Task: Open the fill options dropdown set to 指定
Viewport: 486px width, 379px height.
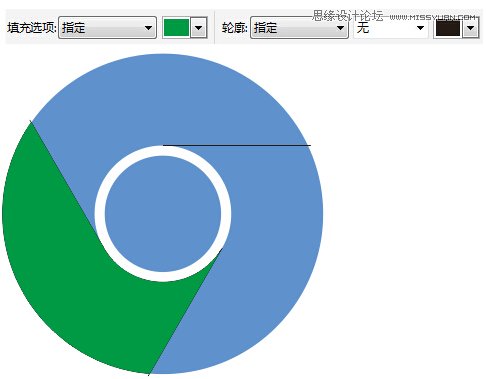Action: tap(107, 28)
